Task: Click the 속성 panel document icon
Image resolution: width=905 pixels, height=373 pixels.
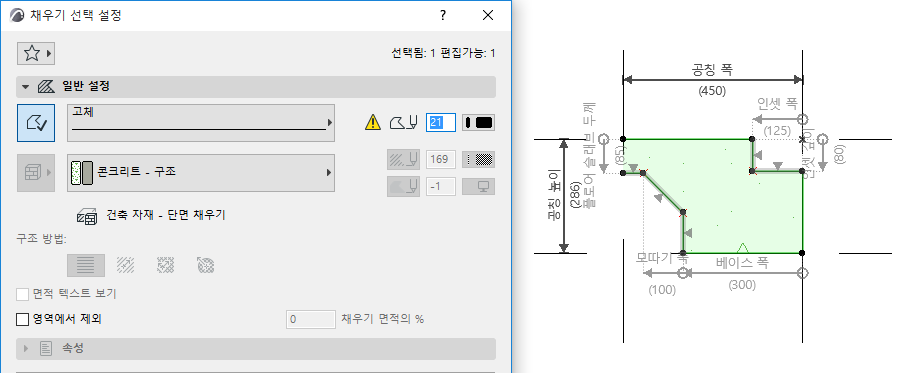Action: [x=46, y=349]
